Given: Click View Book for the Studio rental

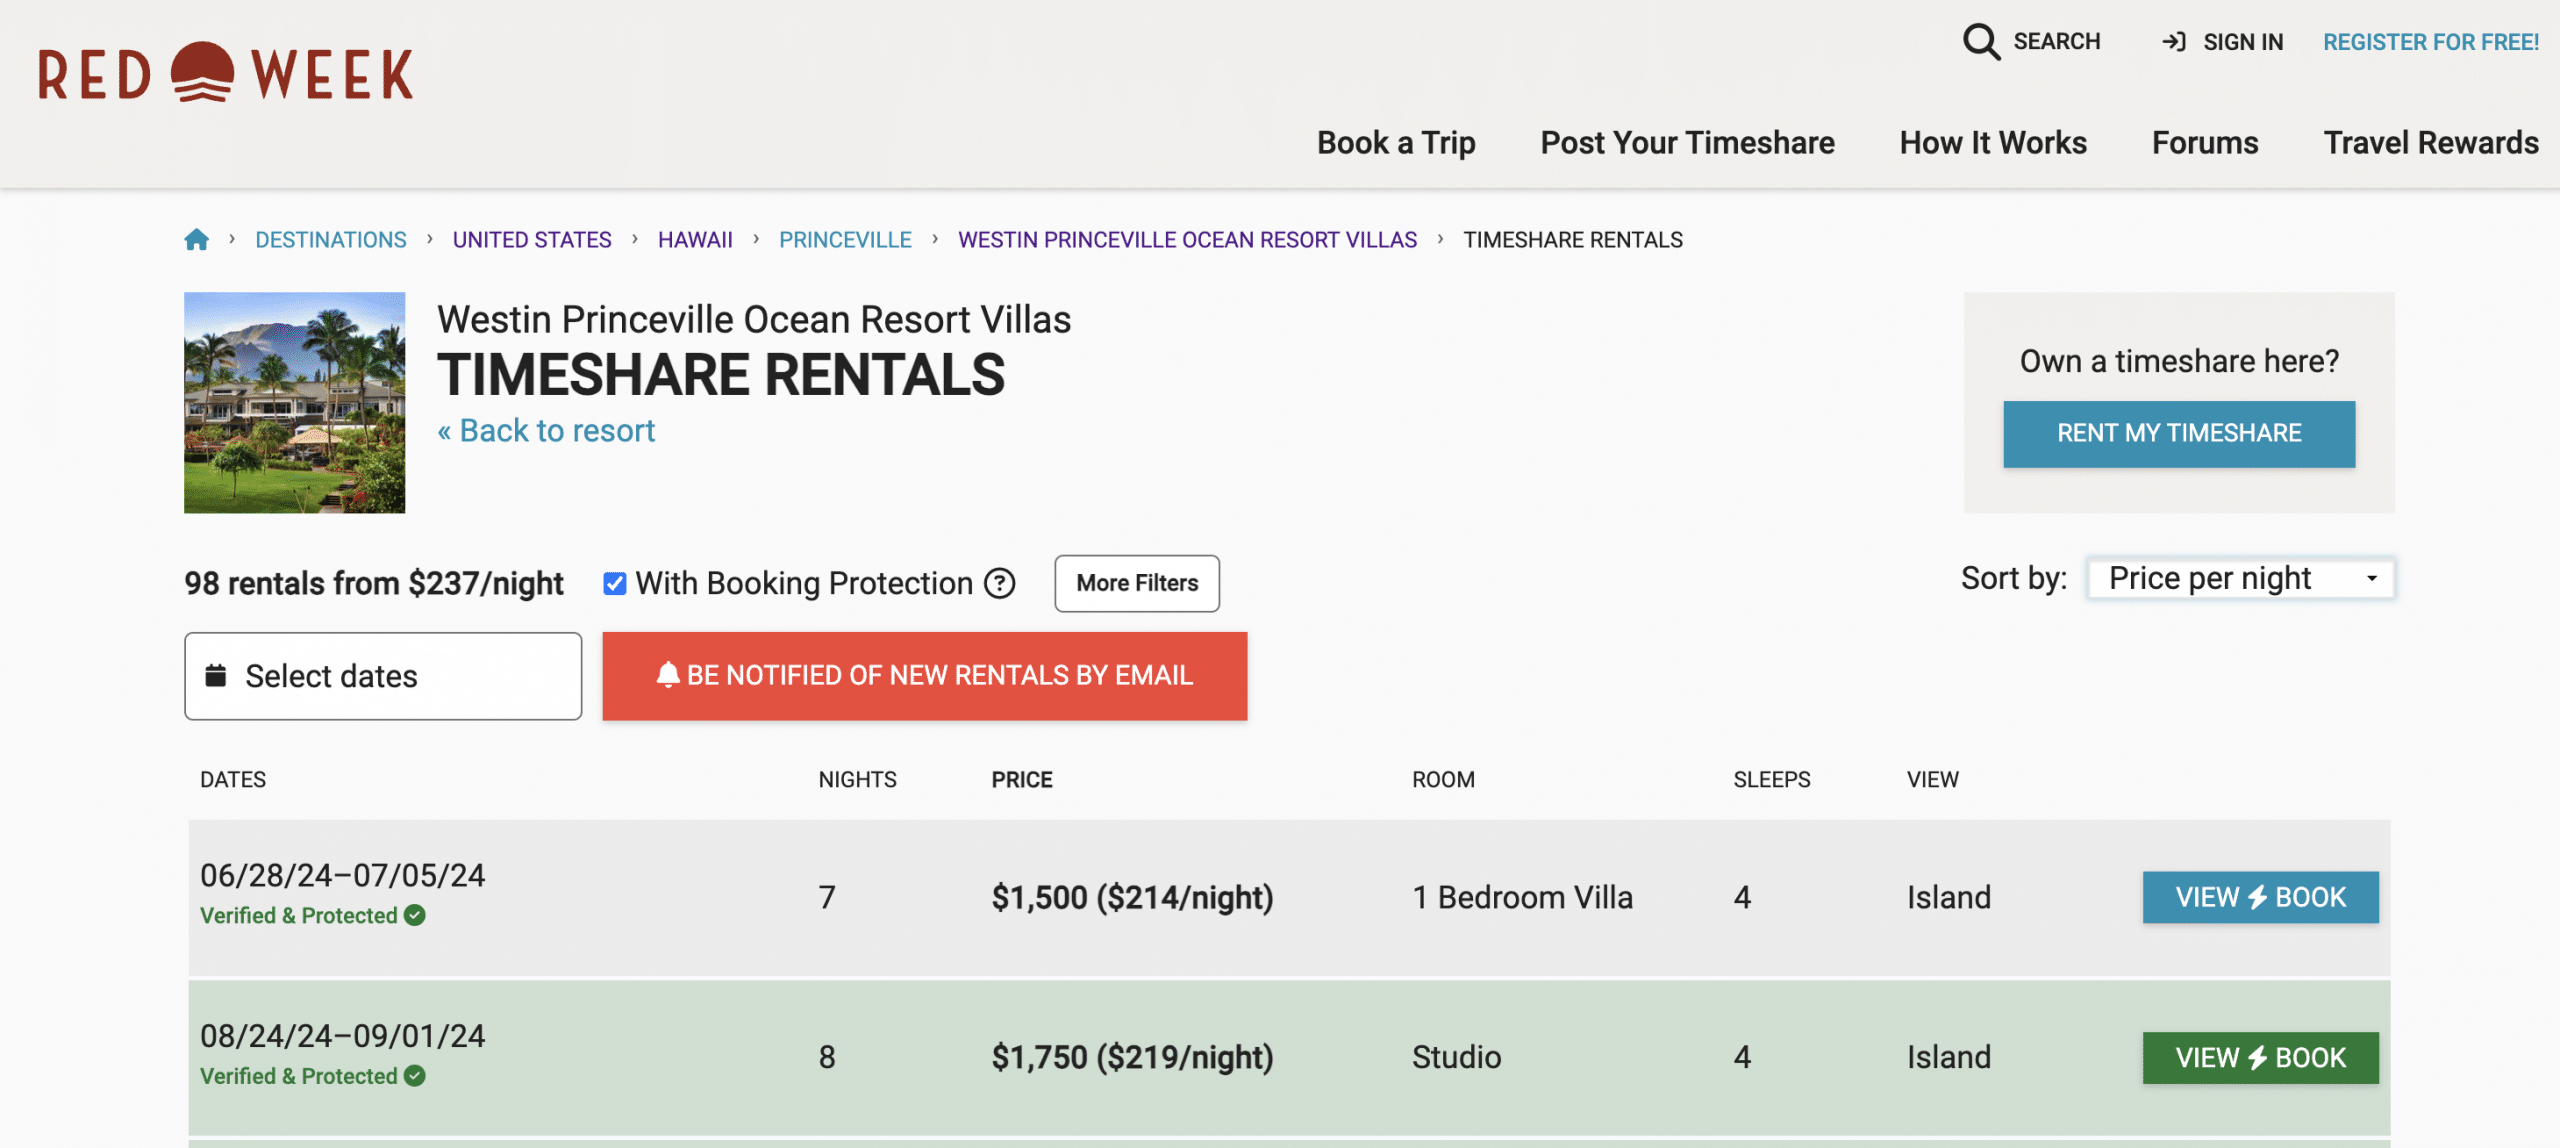Looking at the screenshot, I should (x=2260, y=1058).
